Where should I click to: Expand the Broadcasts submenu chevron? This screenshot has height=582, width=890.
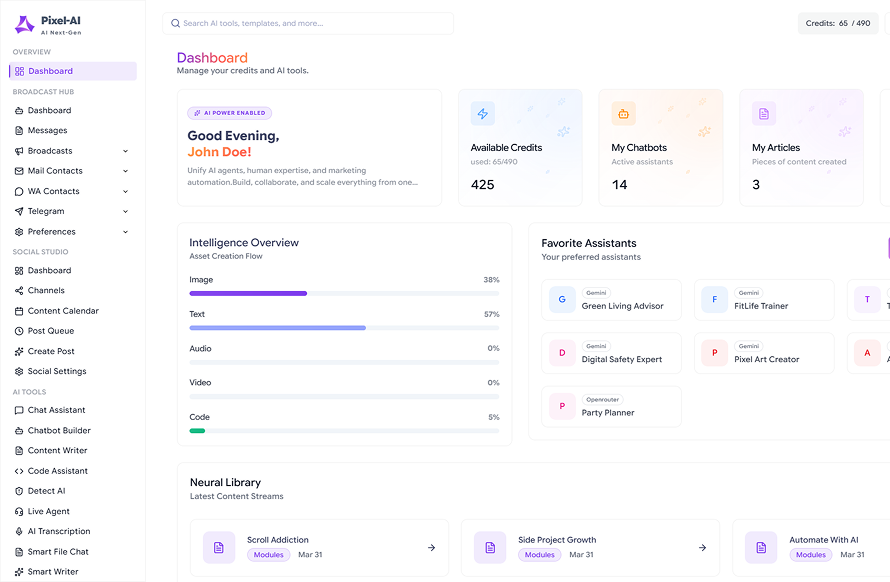[x=125, y=151]
